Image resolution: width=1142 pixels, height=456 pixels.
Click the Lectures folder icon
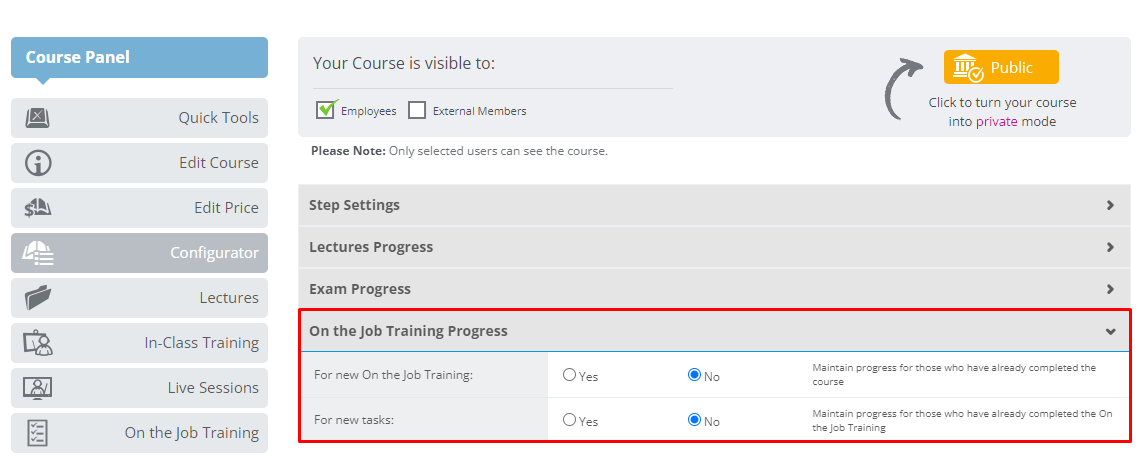pyautogui.click(x=38, y=298)
